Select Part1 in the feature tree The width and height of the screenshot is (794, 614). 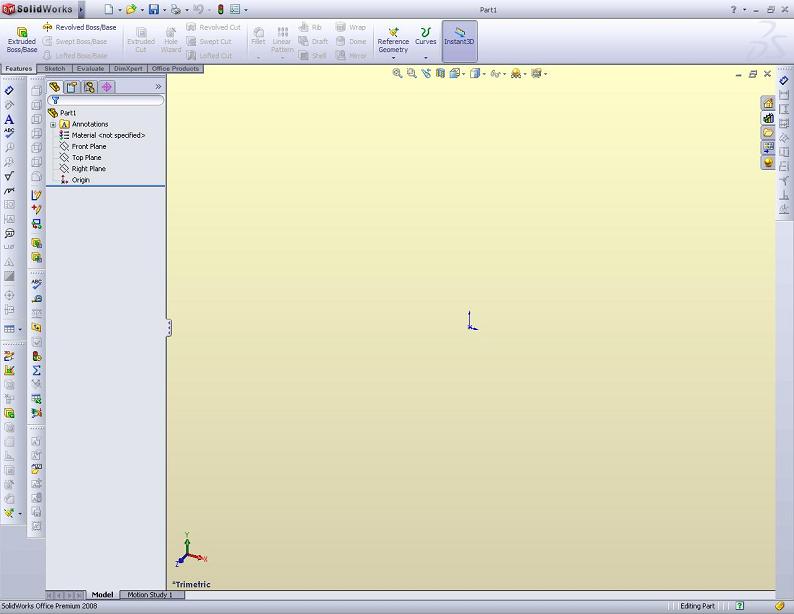[x=62, y=113]
